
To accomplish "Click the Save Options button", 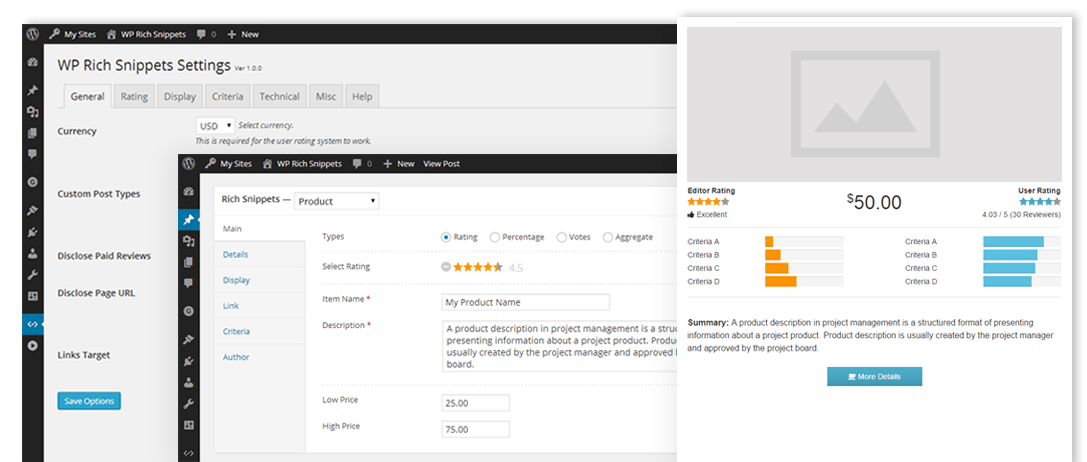I will pyautogui.click(x=89, y=401).
